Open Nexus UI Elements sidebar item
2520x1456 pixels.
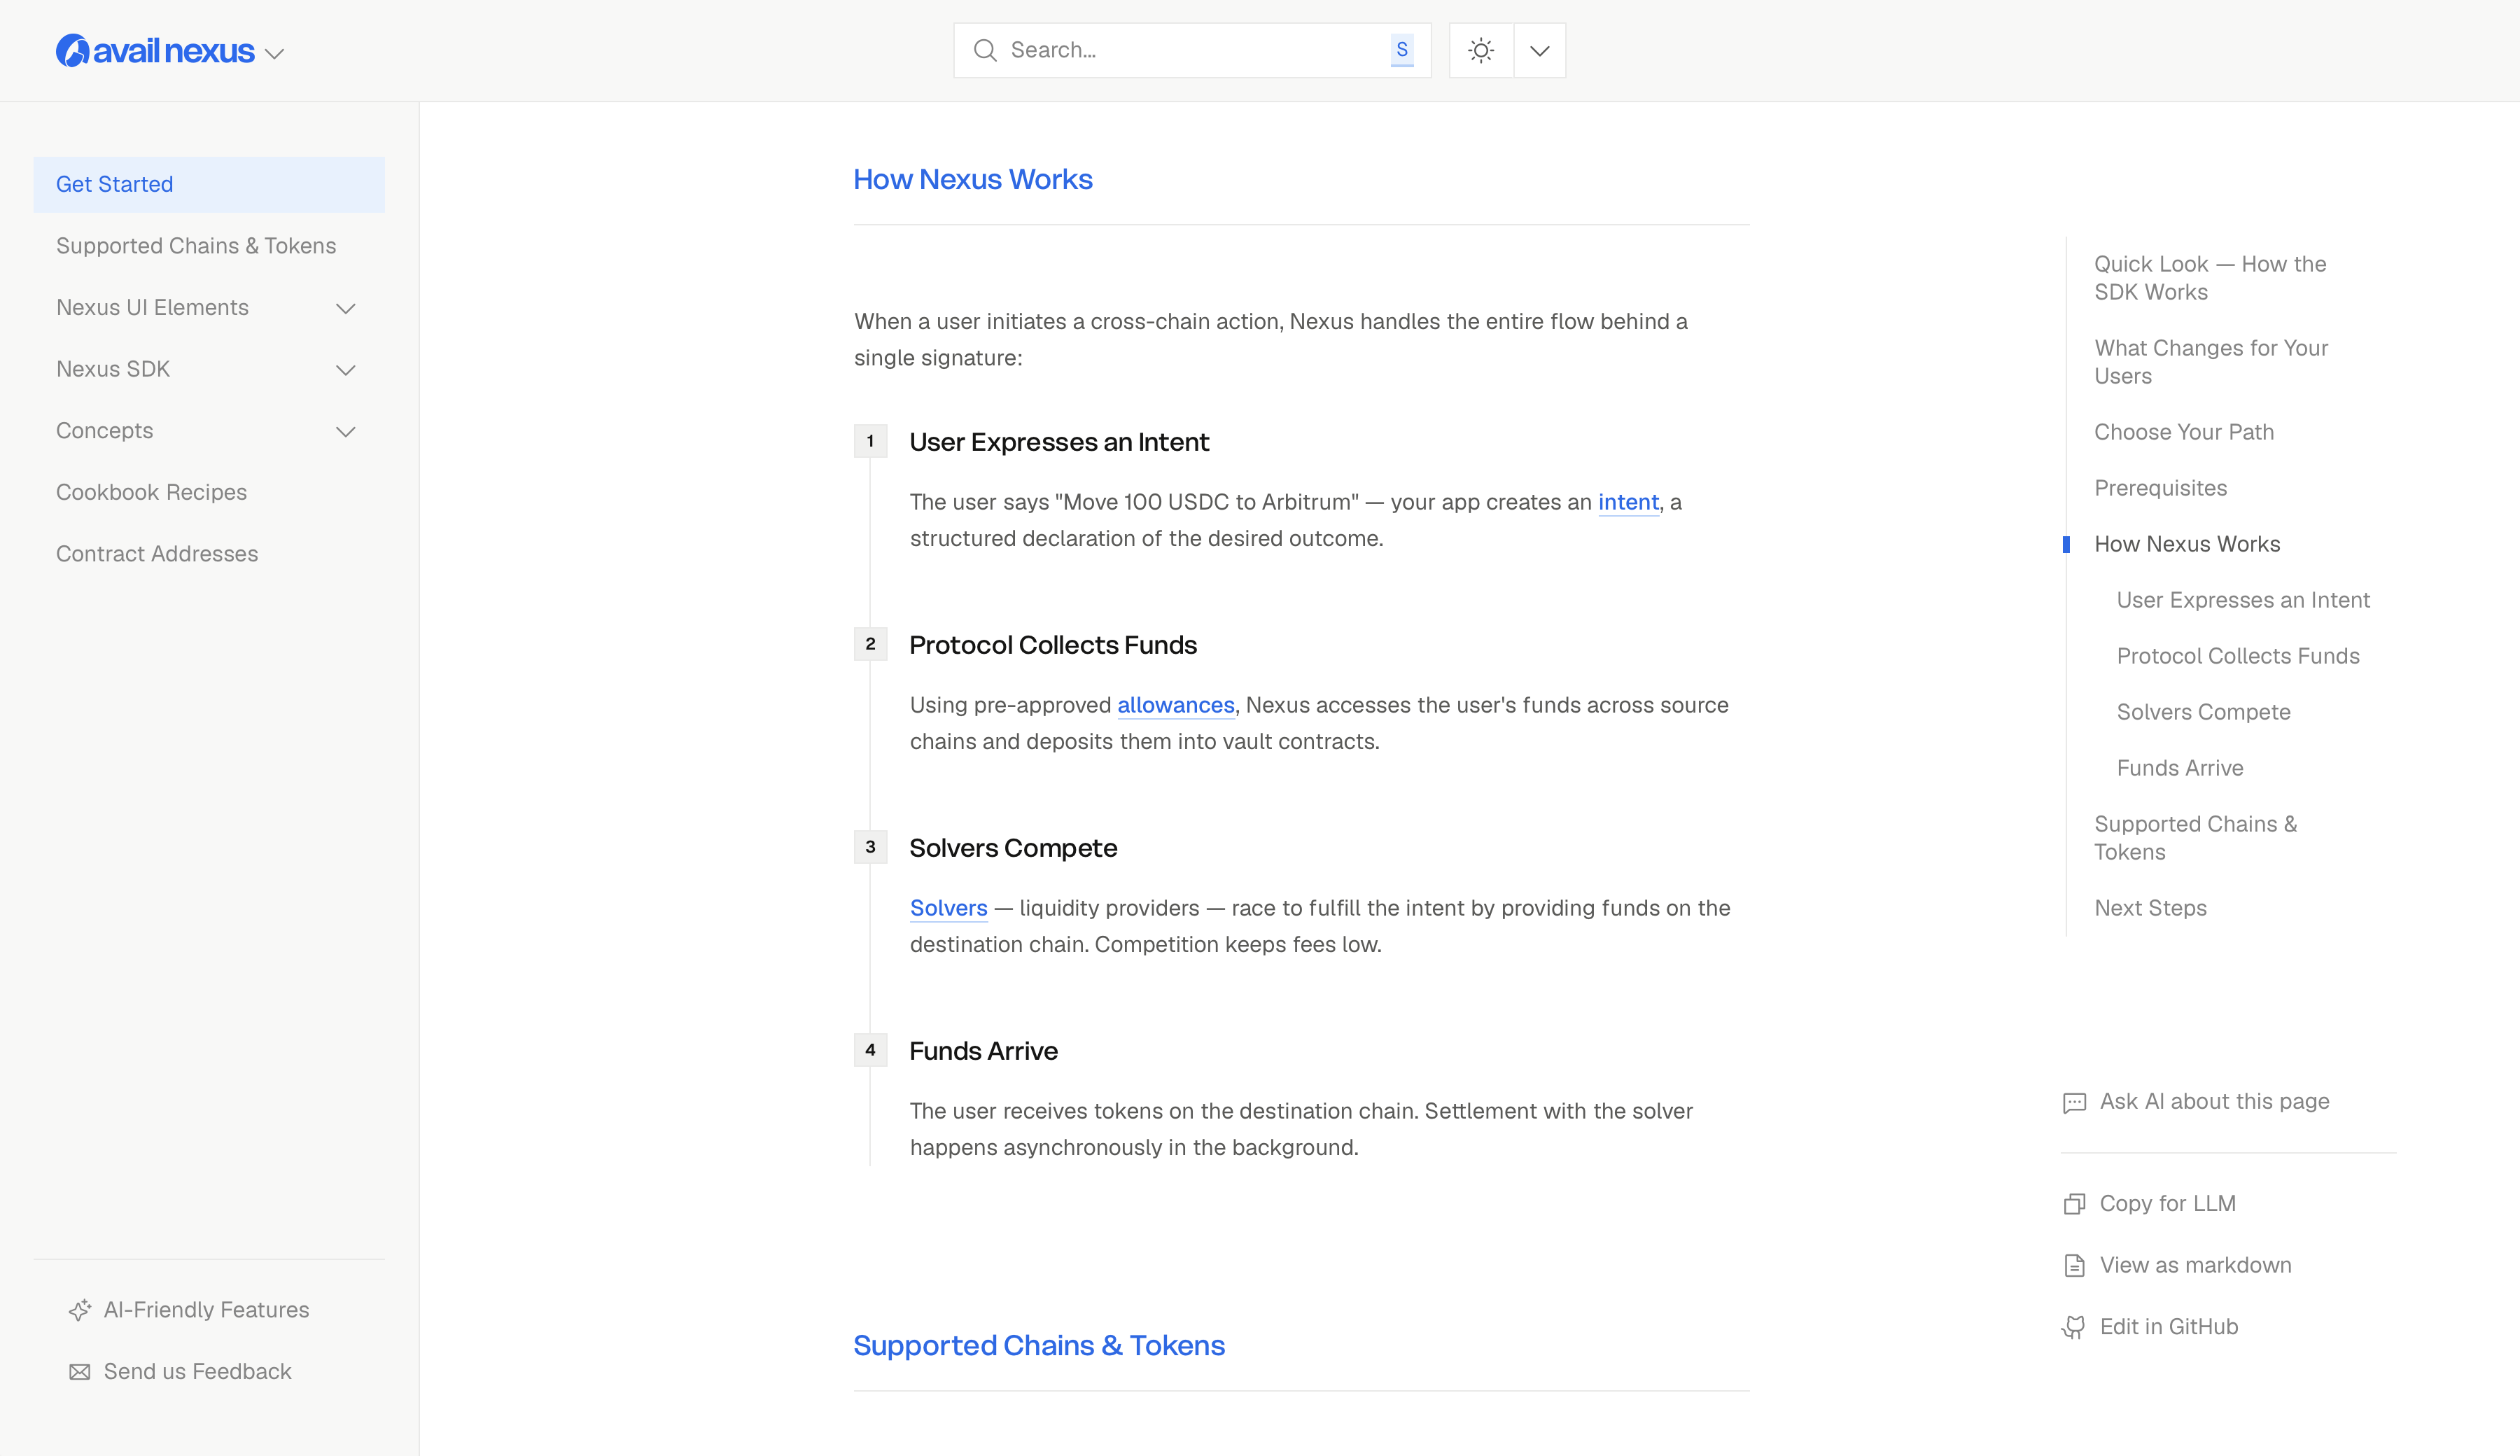pyautogui.click(x=153, y=308)
